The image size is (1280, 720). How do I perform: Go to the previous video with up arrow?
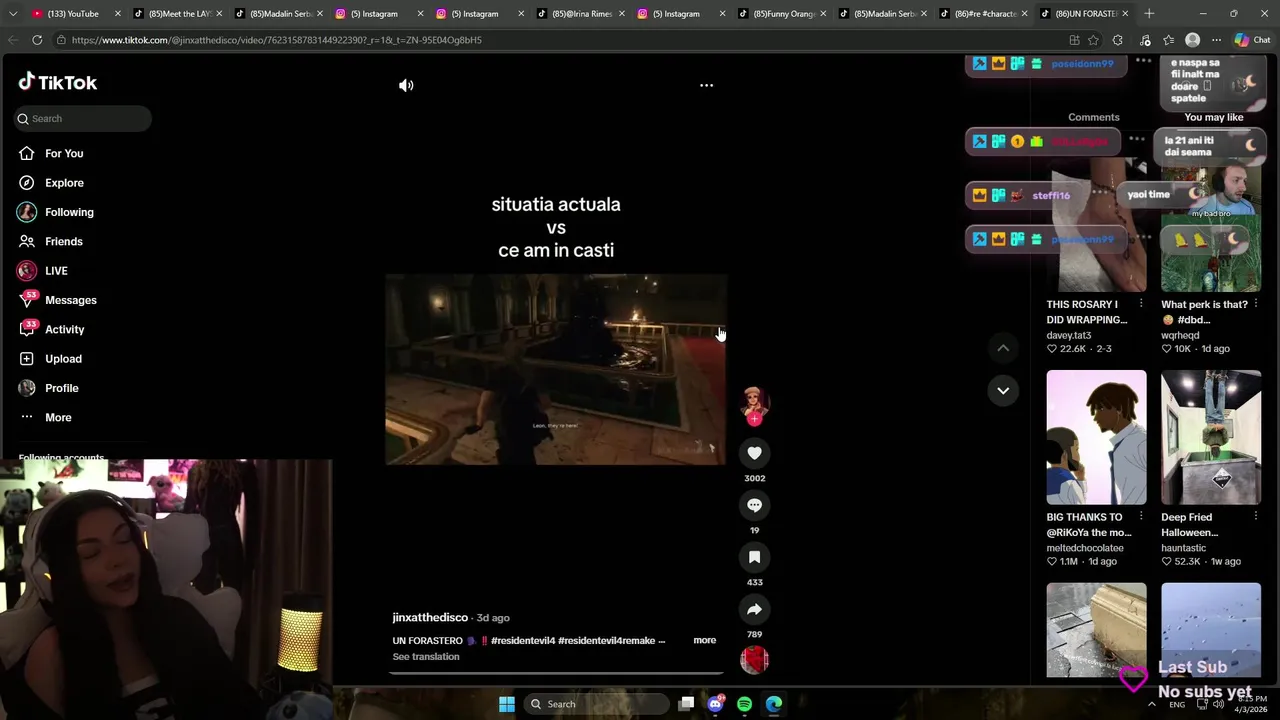pyautogui.click(x=1003, y=348)
